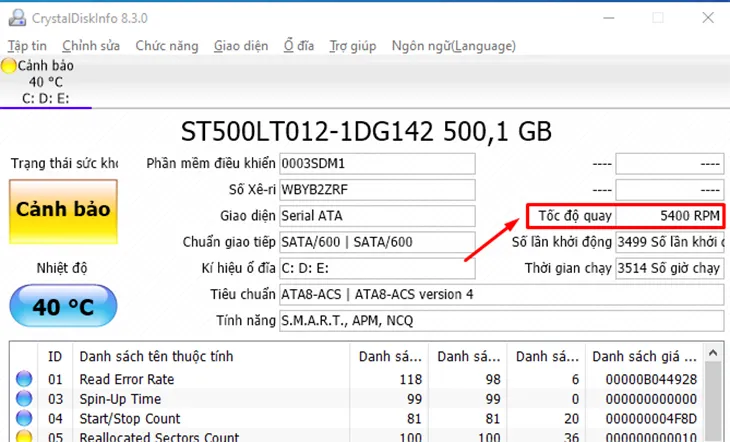Click the ID column header

click(x=55, y=356)
